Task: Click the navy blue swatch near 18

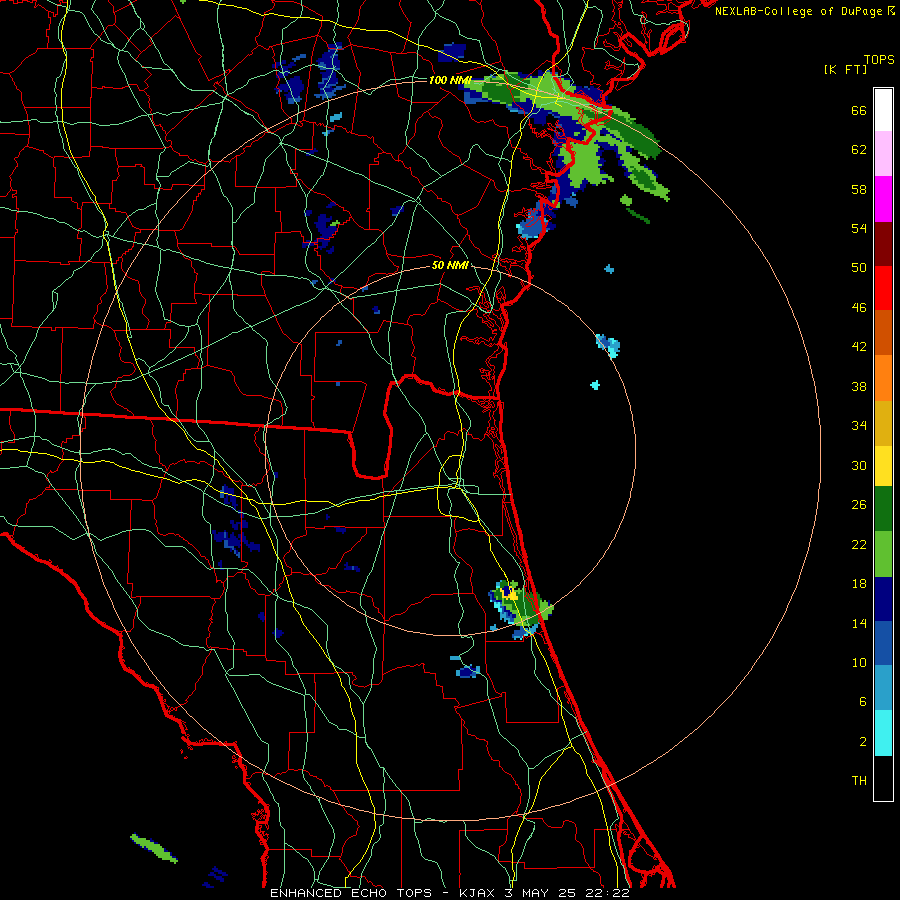Action: click(x=883, y=599)
